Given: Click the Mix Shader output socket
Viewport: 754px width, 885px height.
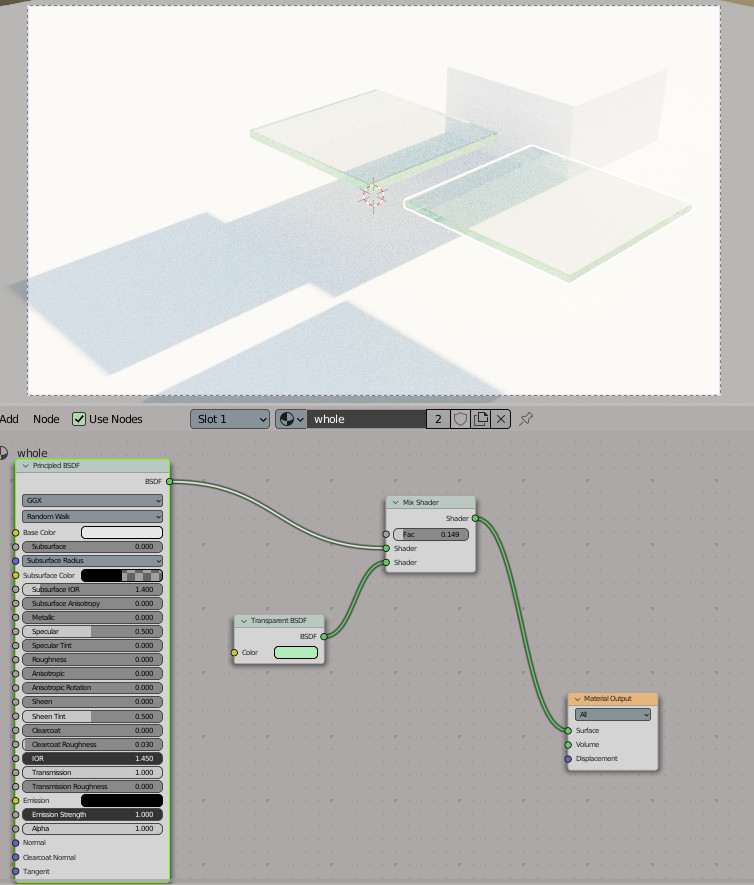Looking at the screenshot, I should click(x=475, y=518).
